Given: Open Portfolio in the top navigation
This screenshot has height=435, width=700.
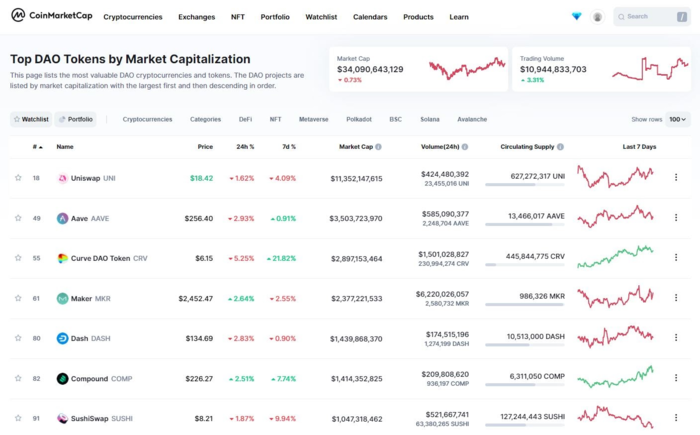Looking at the screenshot, I should (x=275, y=17).
